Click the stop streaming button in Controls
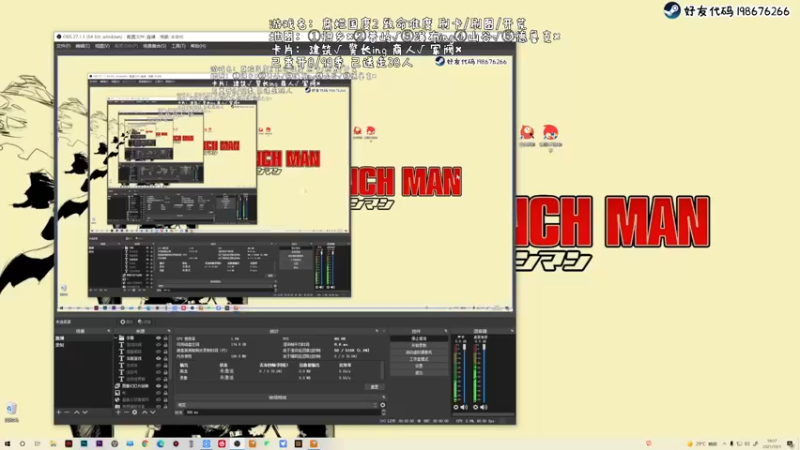This screenshot has height=450, width=800. click(419, 338)
